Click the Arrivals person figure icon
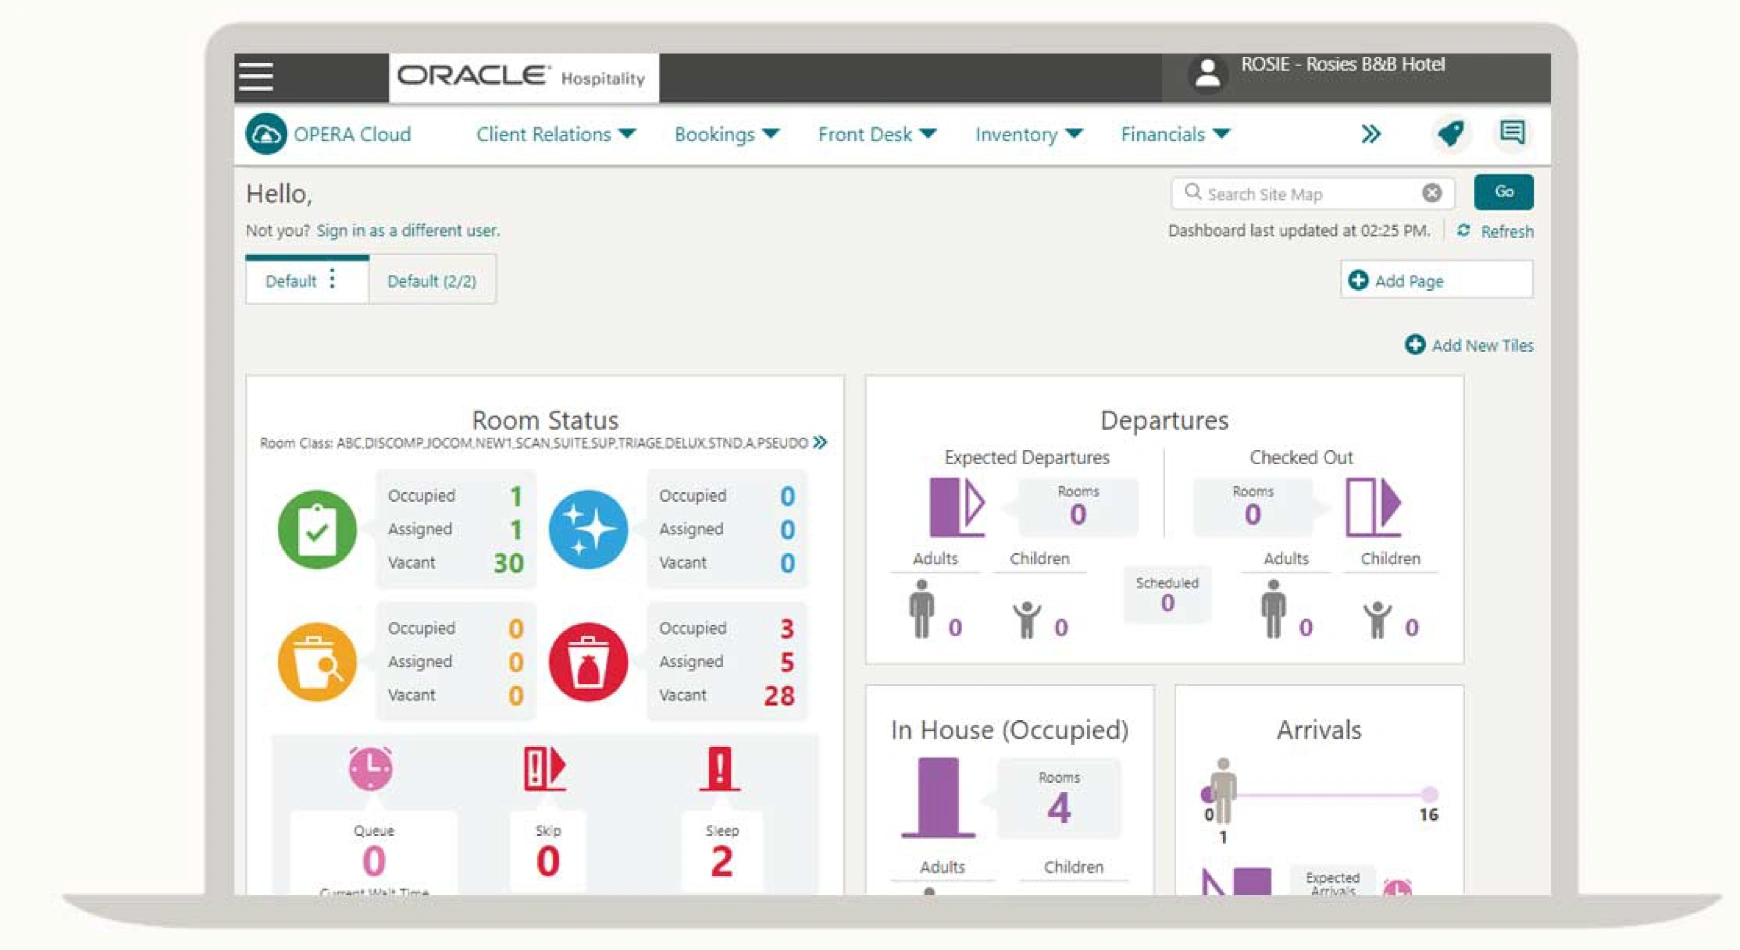This screenshot has width=1740, height=950. (1222, 789)
